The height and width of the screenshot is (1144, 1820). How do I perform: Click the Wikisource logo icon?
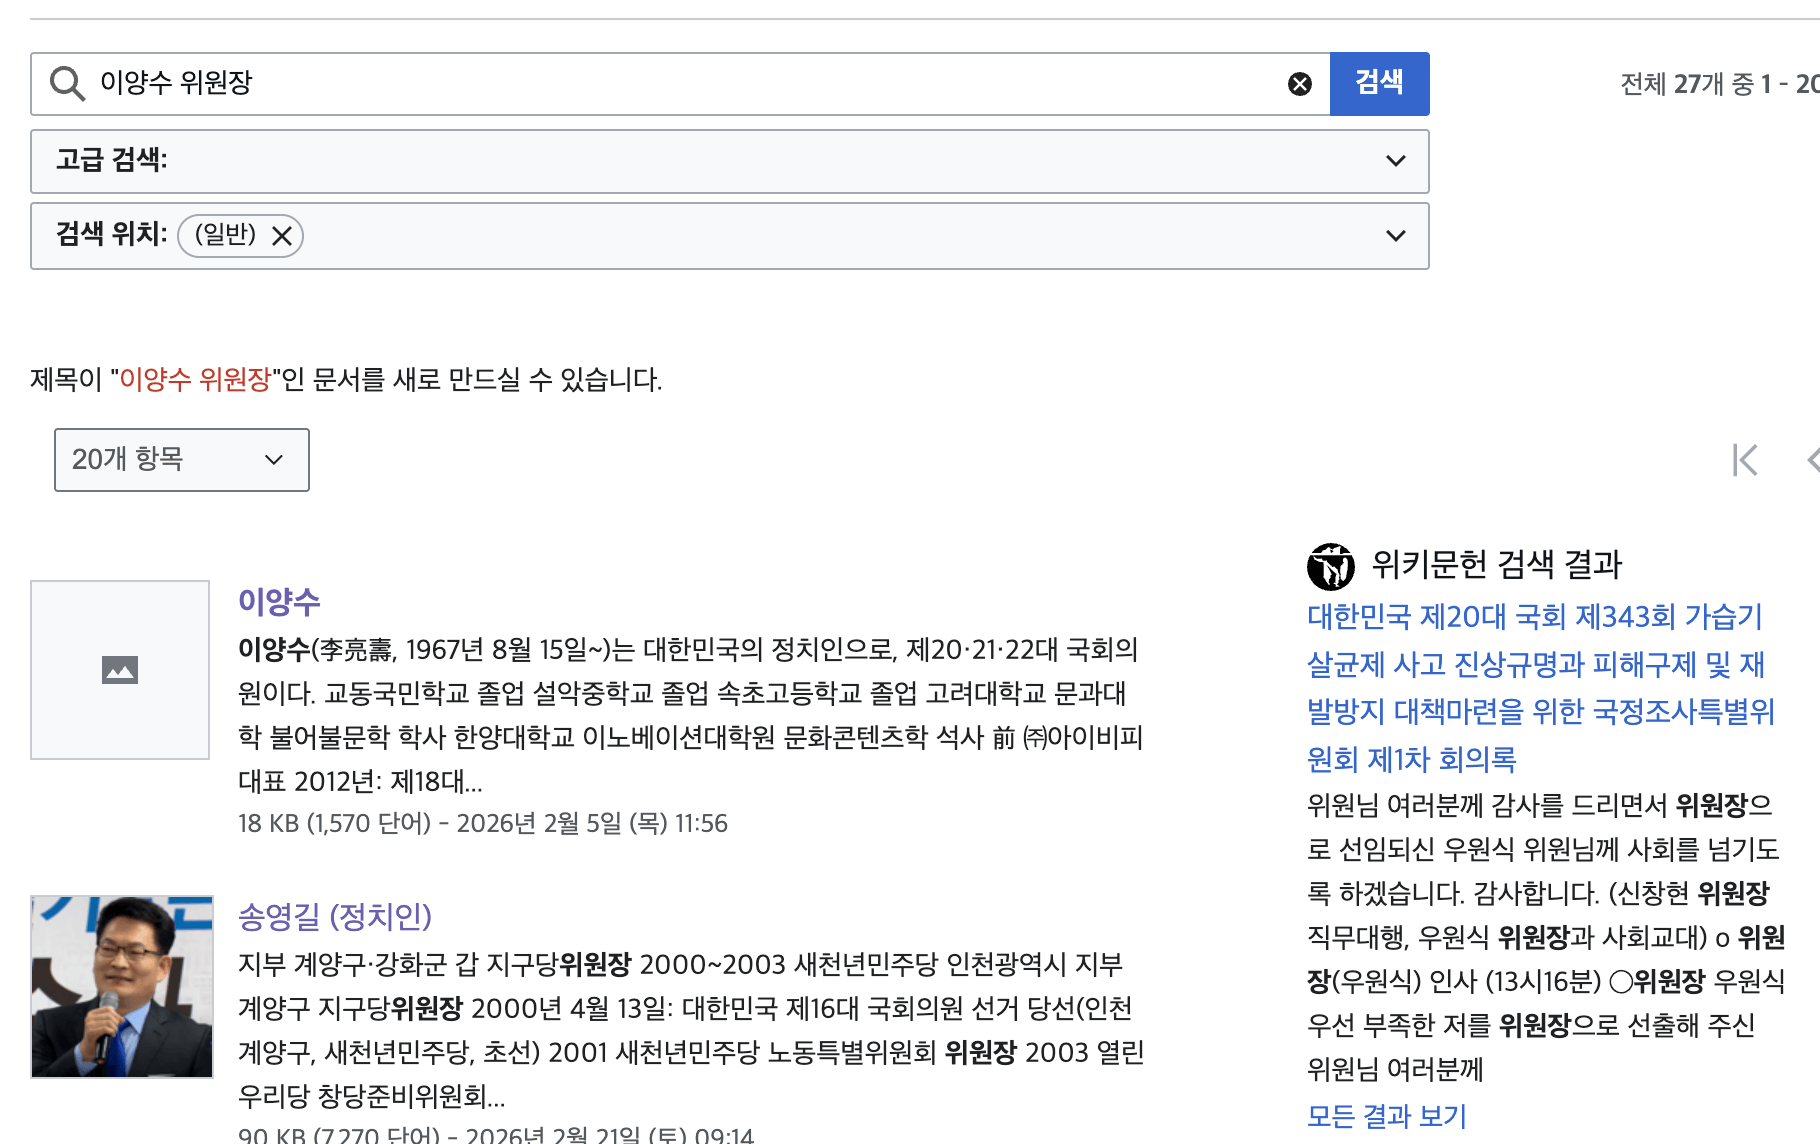tap(1330, 567)
